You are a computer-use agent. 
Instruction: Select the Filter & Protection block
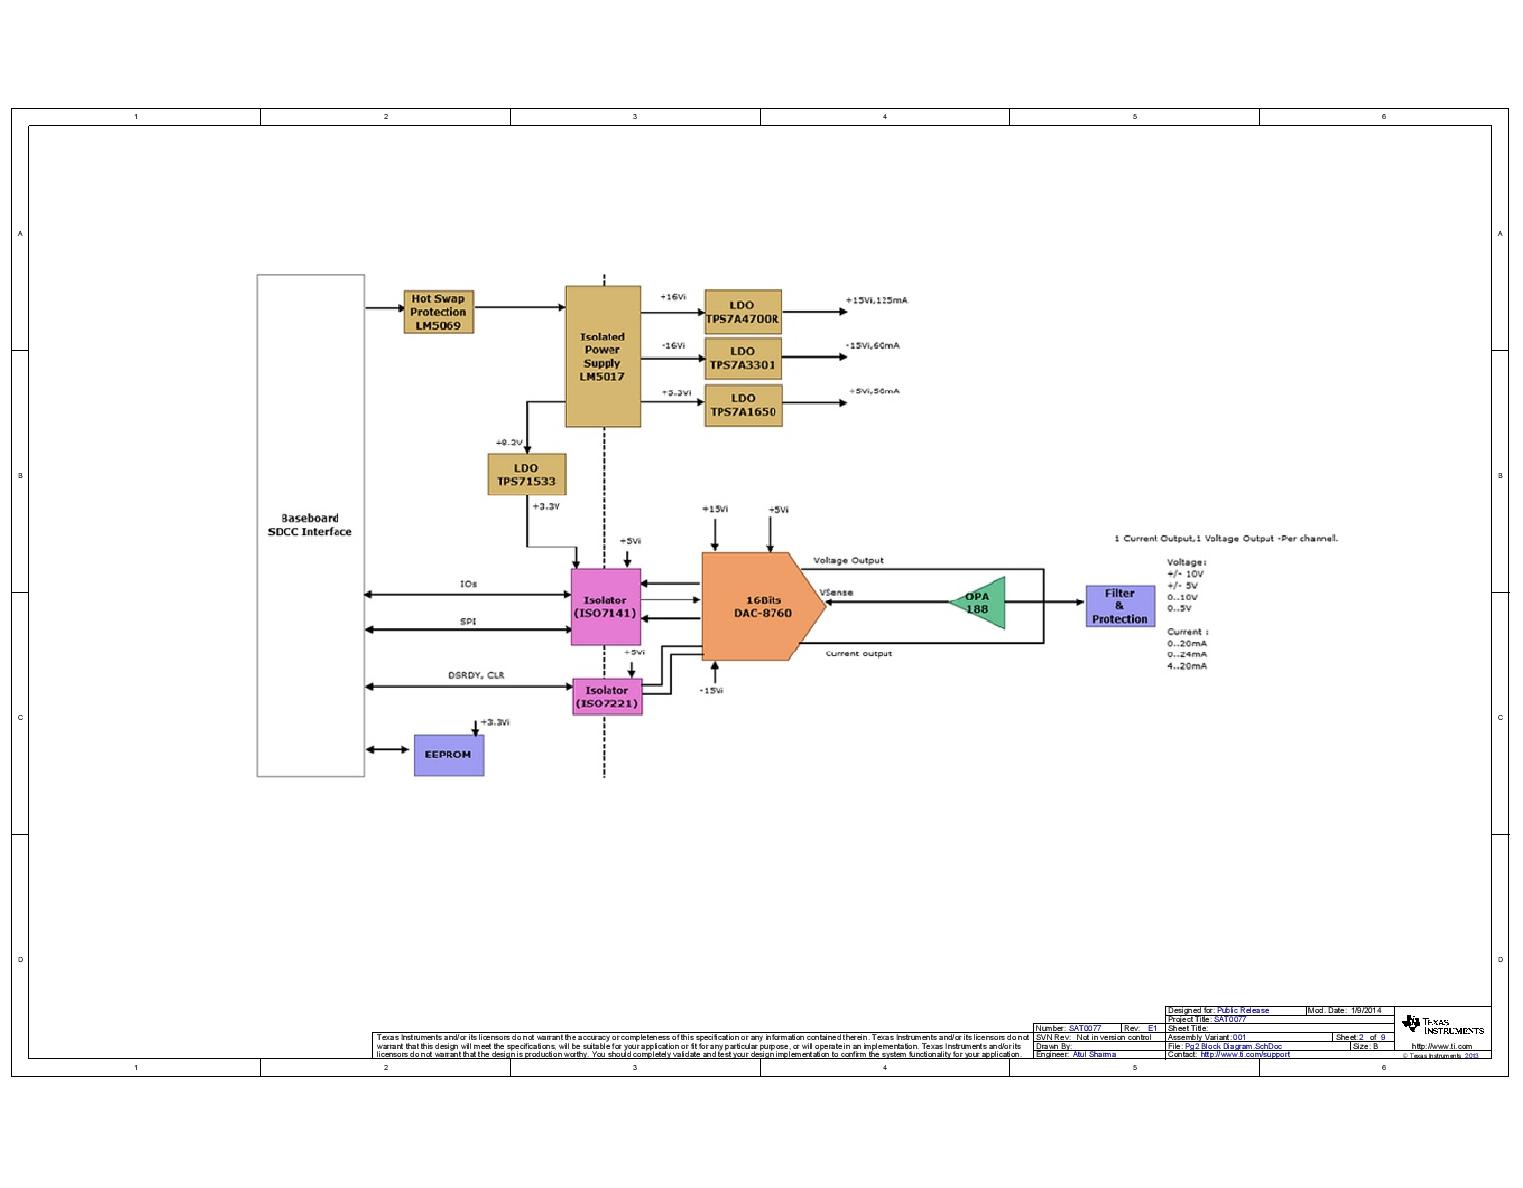coord(1120,606)
